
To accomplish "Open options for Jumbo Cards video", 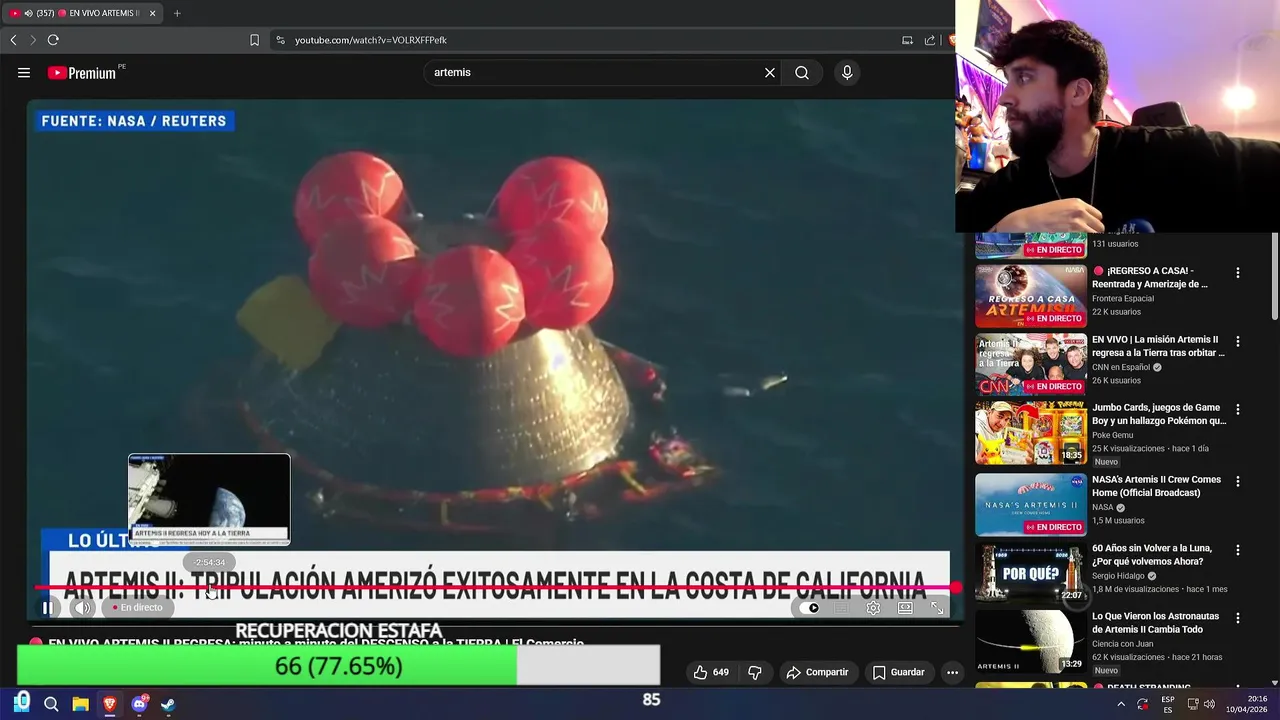I will tap(1237, 410).
